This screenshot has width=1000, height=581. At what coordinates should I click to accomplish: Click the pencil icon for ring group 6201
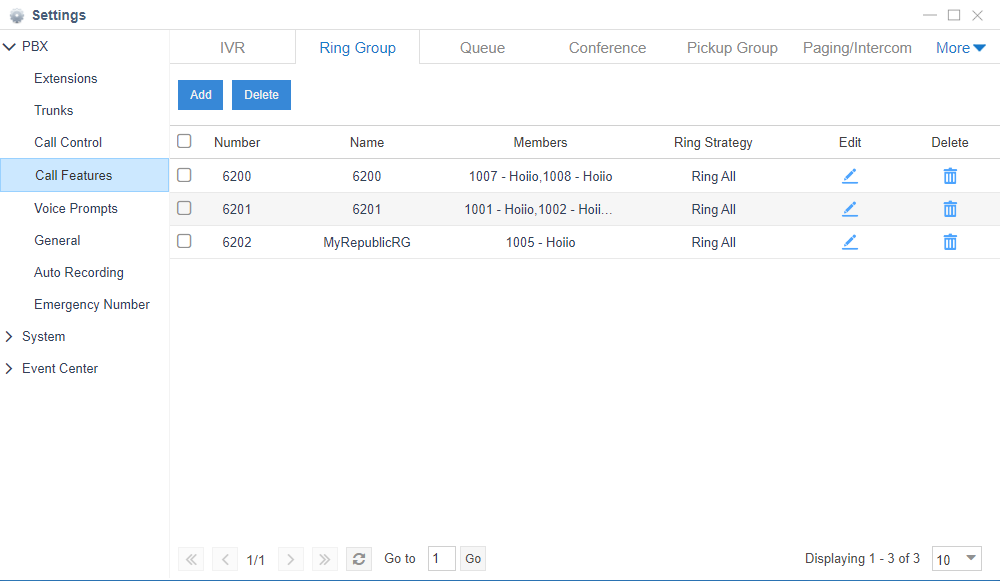coord(849,209)
